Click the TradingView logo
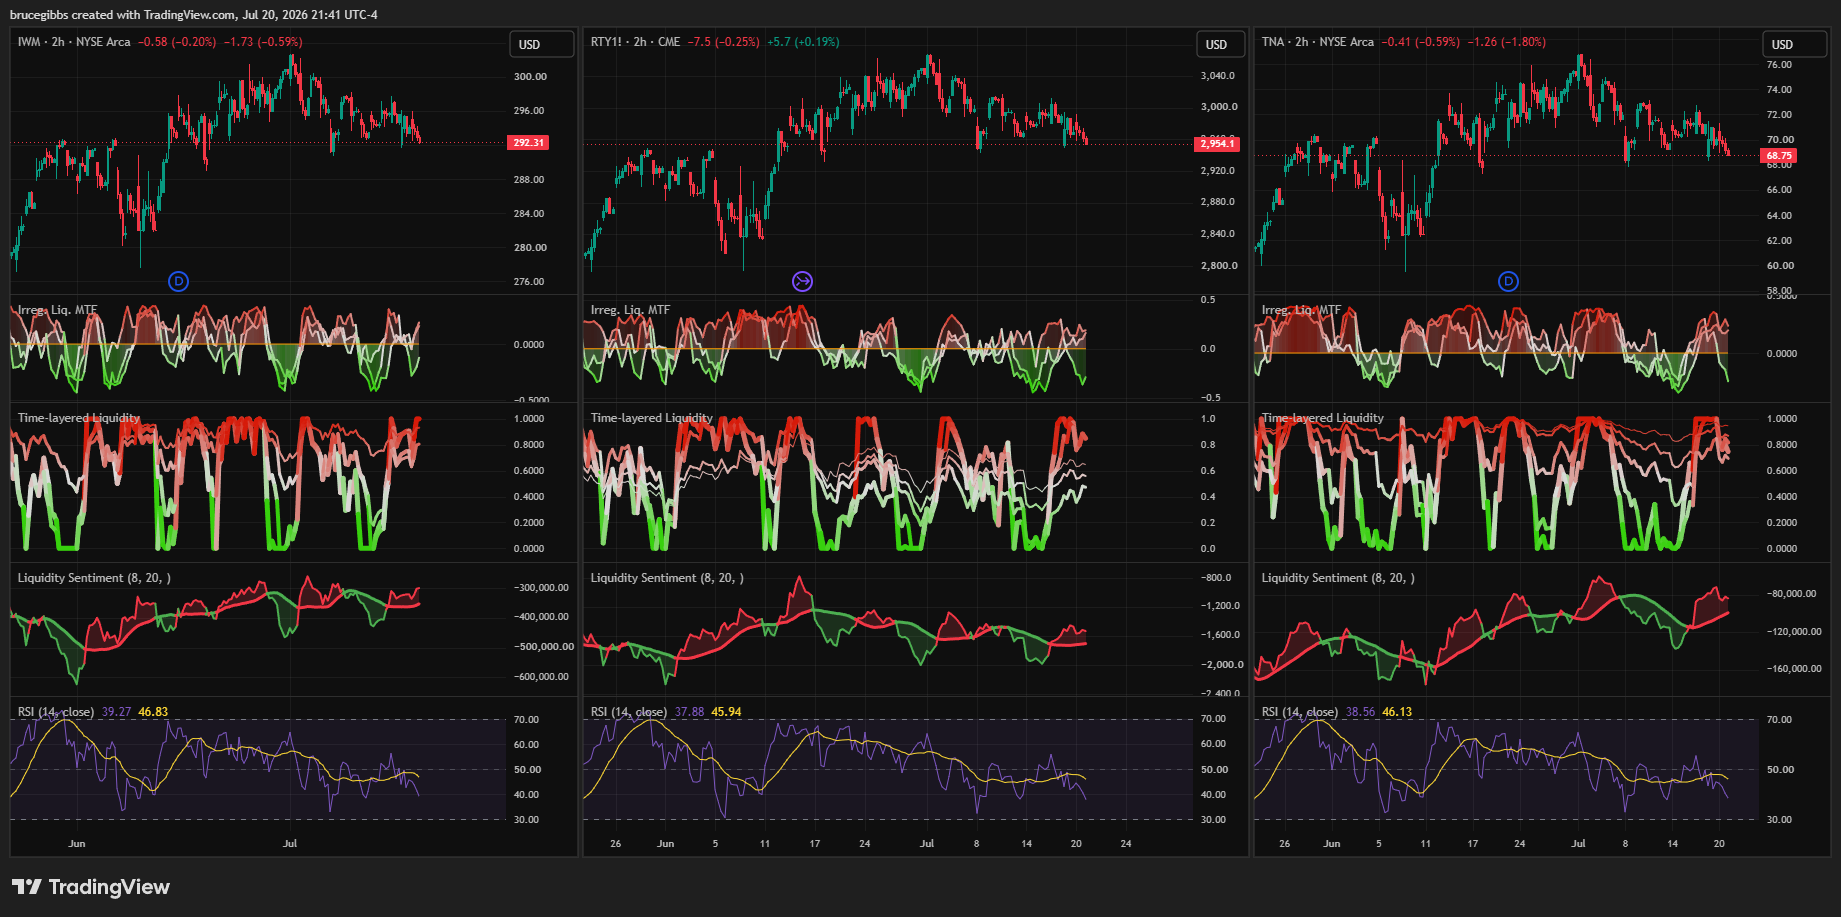Viewport: 1841px width, 917px height. coord(91,887)
